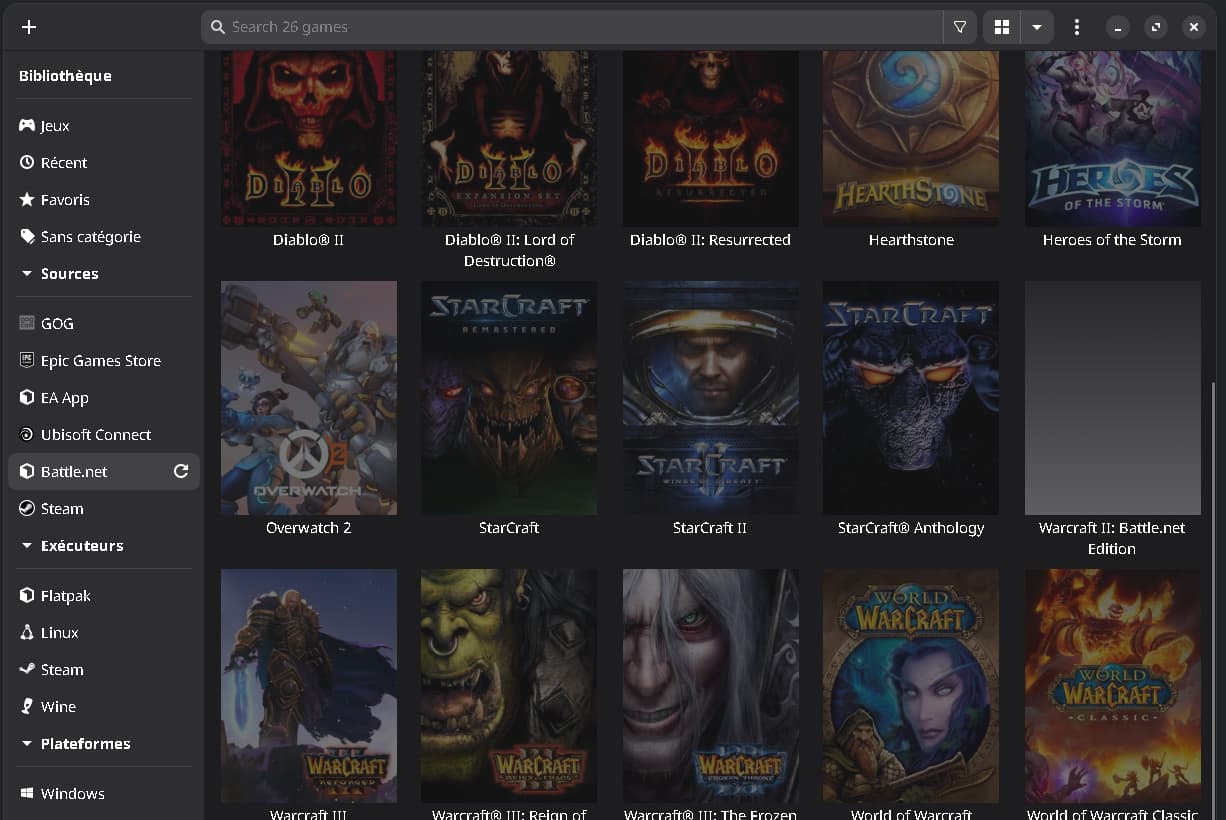Select the Epic Games Store label
Image resolution: width=1226 pixels, height=820 pixels.
pyautogui.click(x=101, y=361)
